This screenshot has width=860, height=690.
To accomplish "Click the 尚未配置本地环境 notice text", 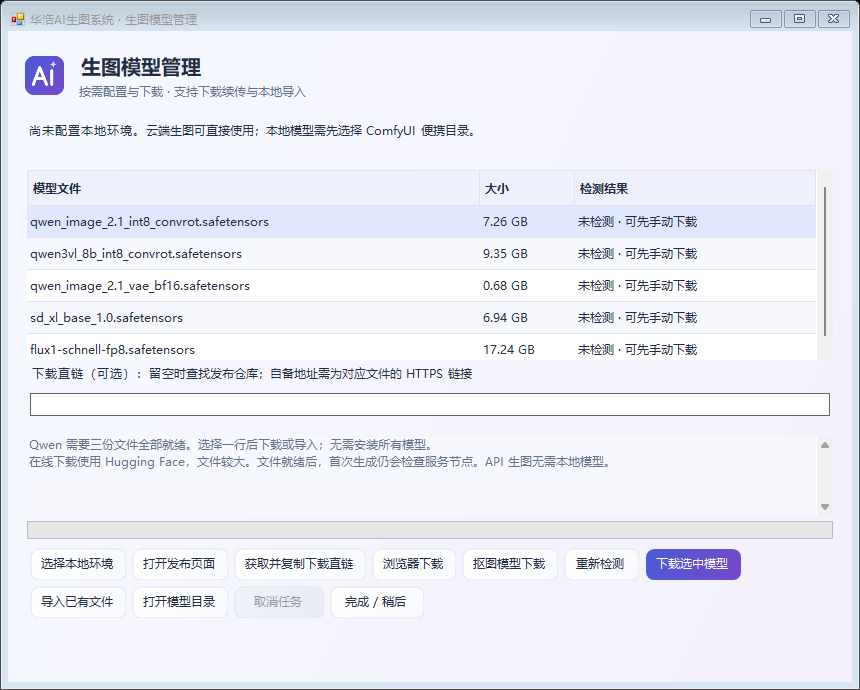I will coord(252,131).
